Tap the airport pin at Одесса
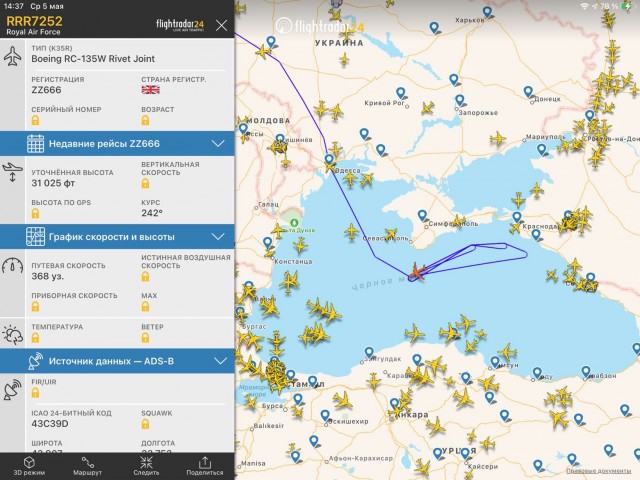Image resolution: width=640 pixels, height=480 pixels. [329, 160]
